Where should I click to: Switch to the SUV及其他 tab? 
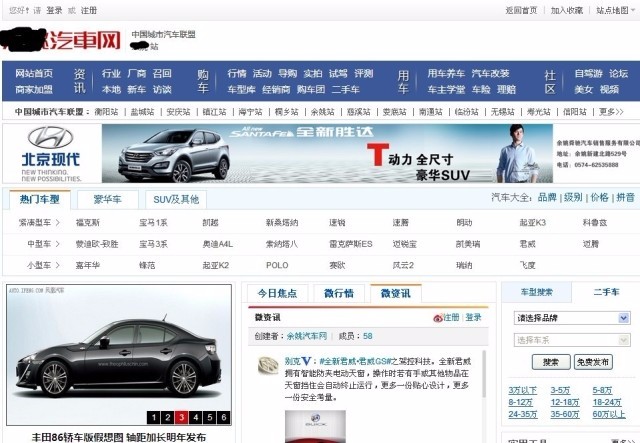[x=176, y=199]
